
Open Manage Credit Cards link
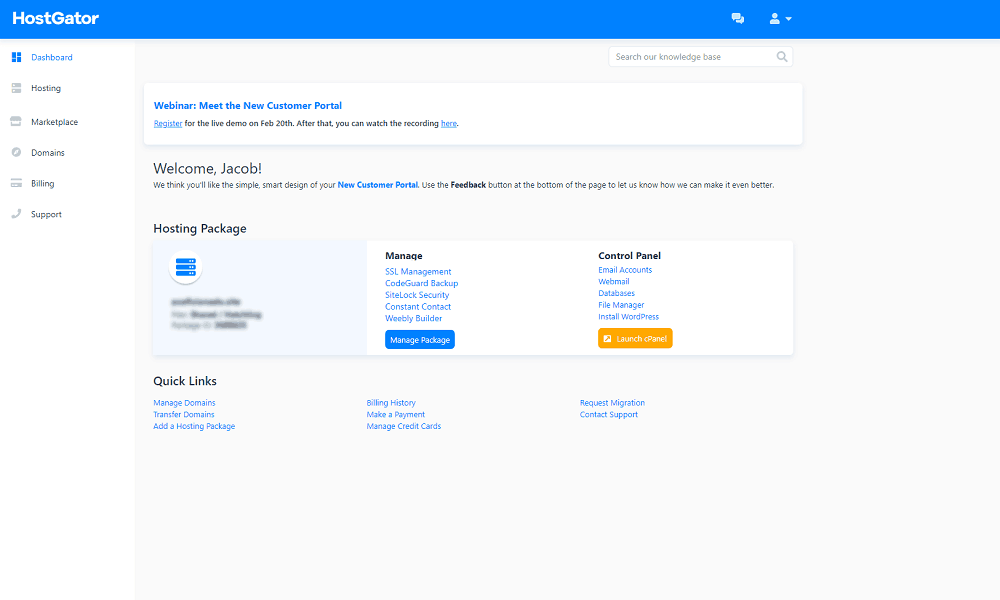click(404, 426)
